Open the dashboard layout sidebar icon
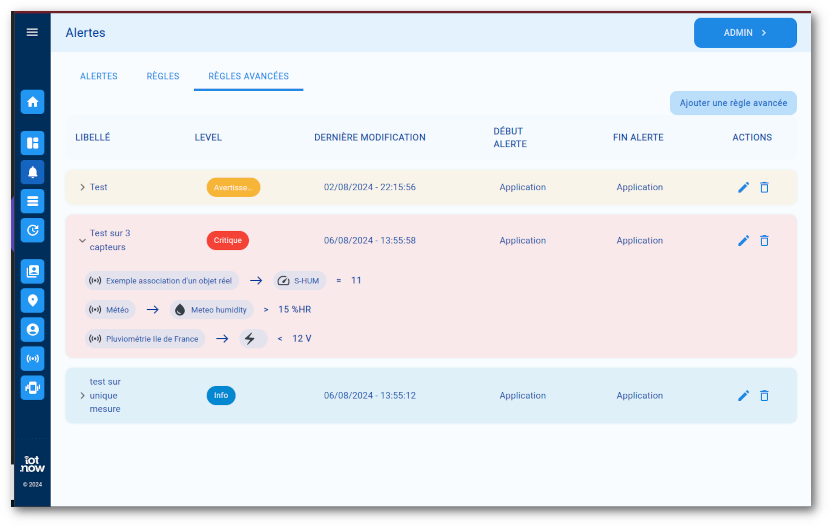 (33, 143)
